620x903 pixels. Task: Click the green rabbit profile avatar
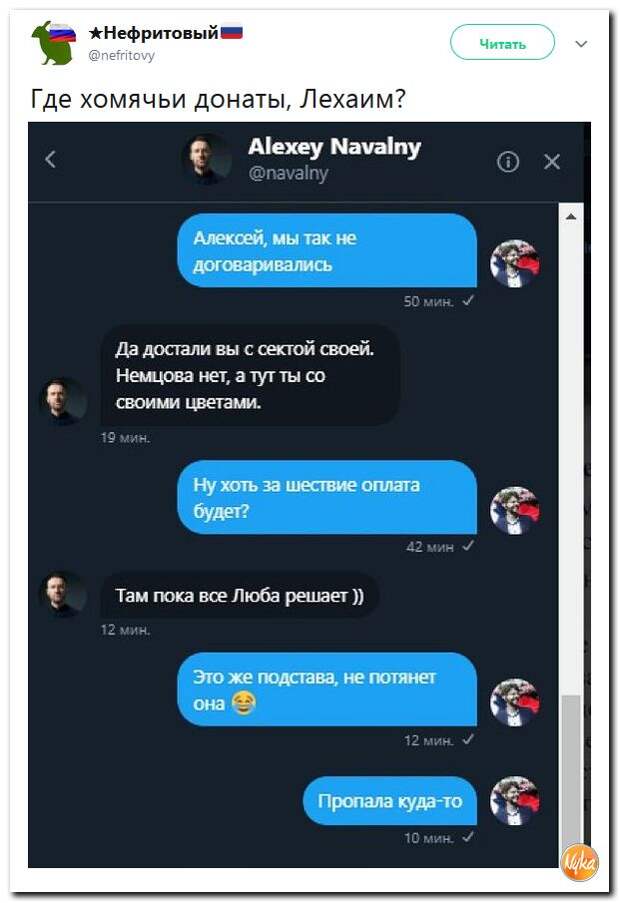click(x=54, y=43)
